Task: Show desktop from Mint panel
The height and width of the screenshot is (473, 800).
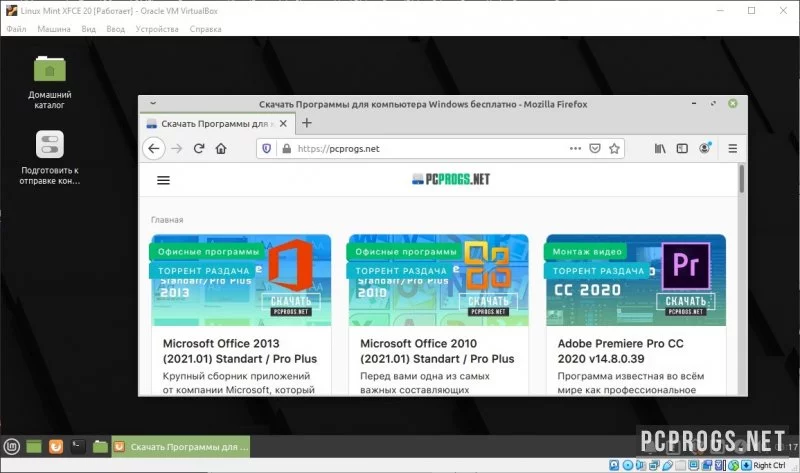Action: [34, 447]
